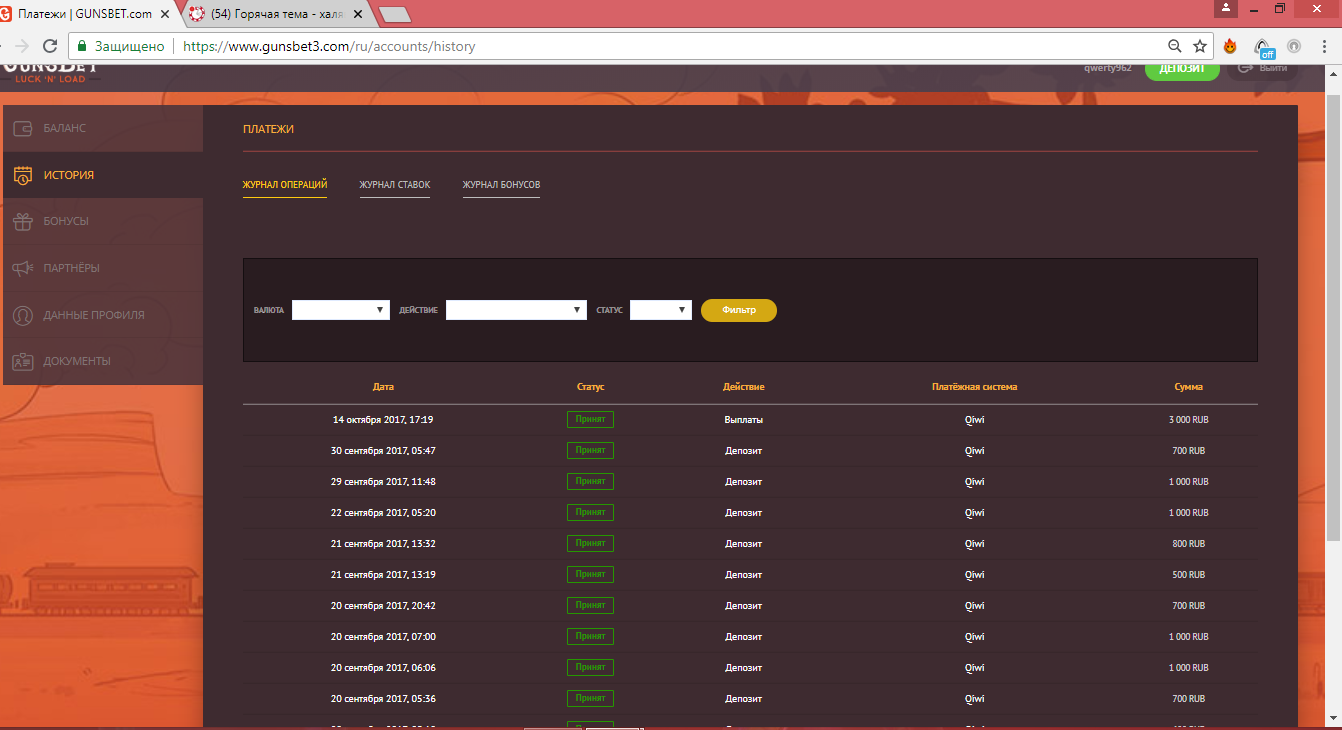Open the Валюта dropdown
Image resolution: width=1342 pixels, height=730 pixels.
tap(340, 310)
